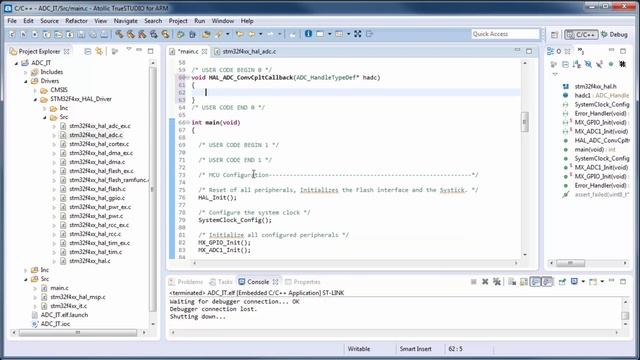Image resolution: width=640 pixels, height=360 pixels.
Task: Expand the project-level Inc folder
Action: 25,270
